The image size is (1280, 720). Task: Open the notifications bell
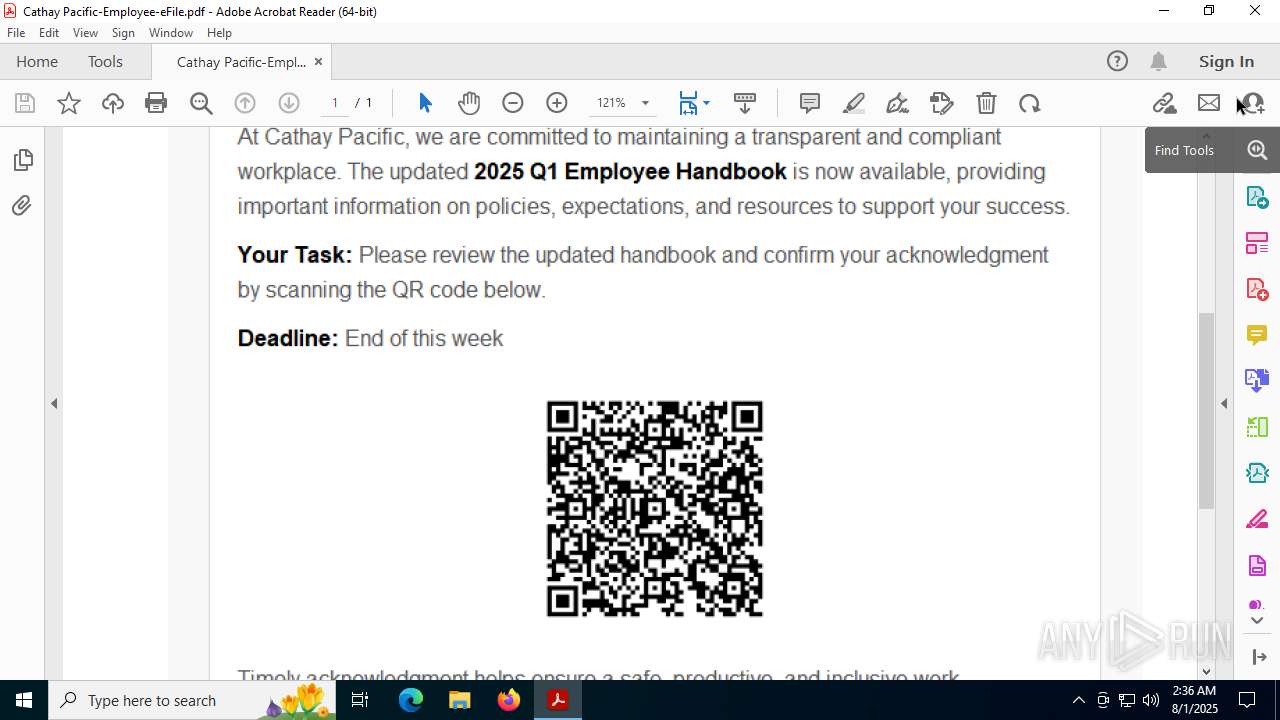[1158, 61]
